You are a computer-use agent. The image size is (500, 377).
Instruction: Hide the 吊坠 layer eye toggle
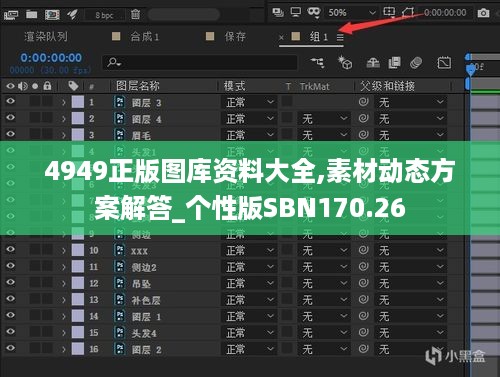10,283
